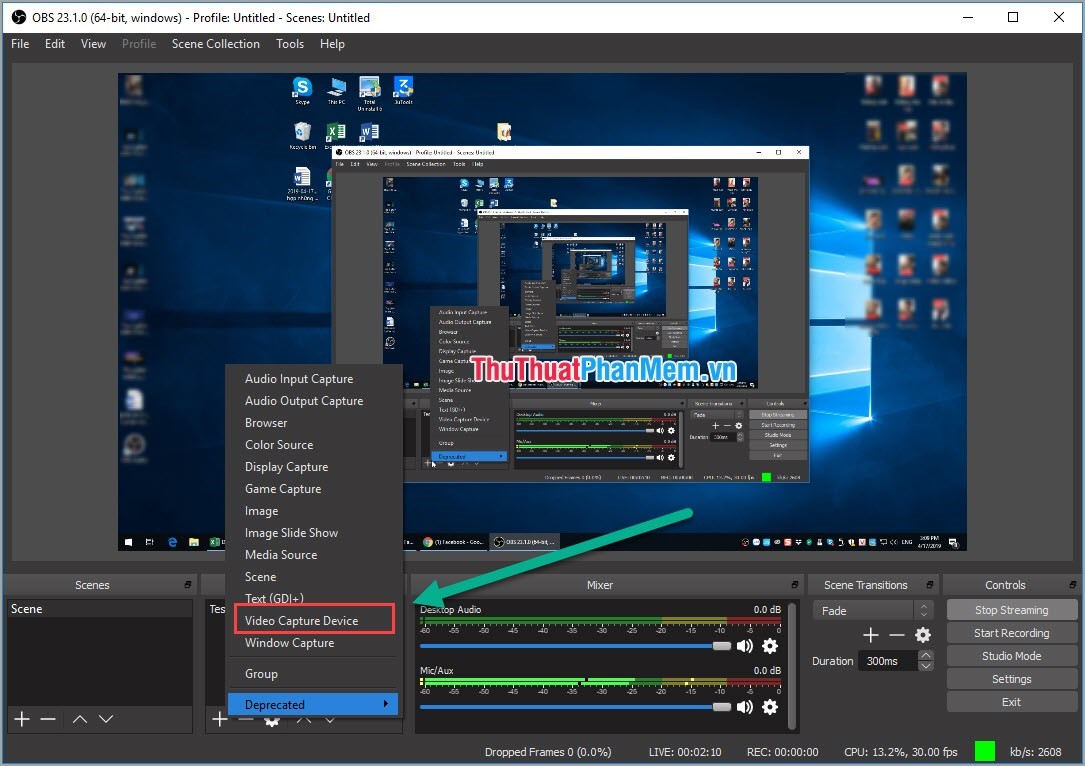Screen dimensions: 1085x766
Task: Remove the selected scene using the minus icon
Action: click(x=47, y=718)
